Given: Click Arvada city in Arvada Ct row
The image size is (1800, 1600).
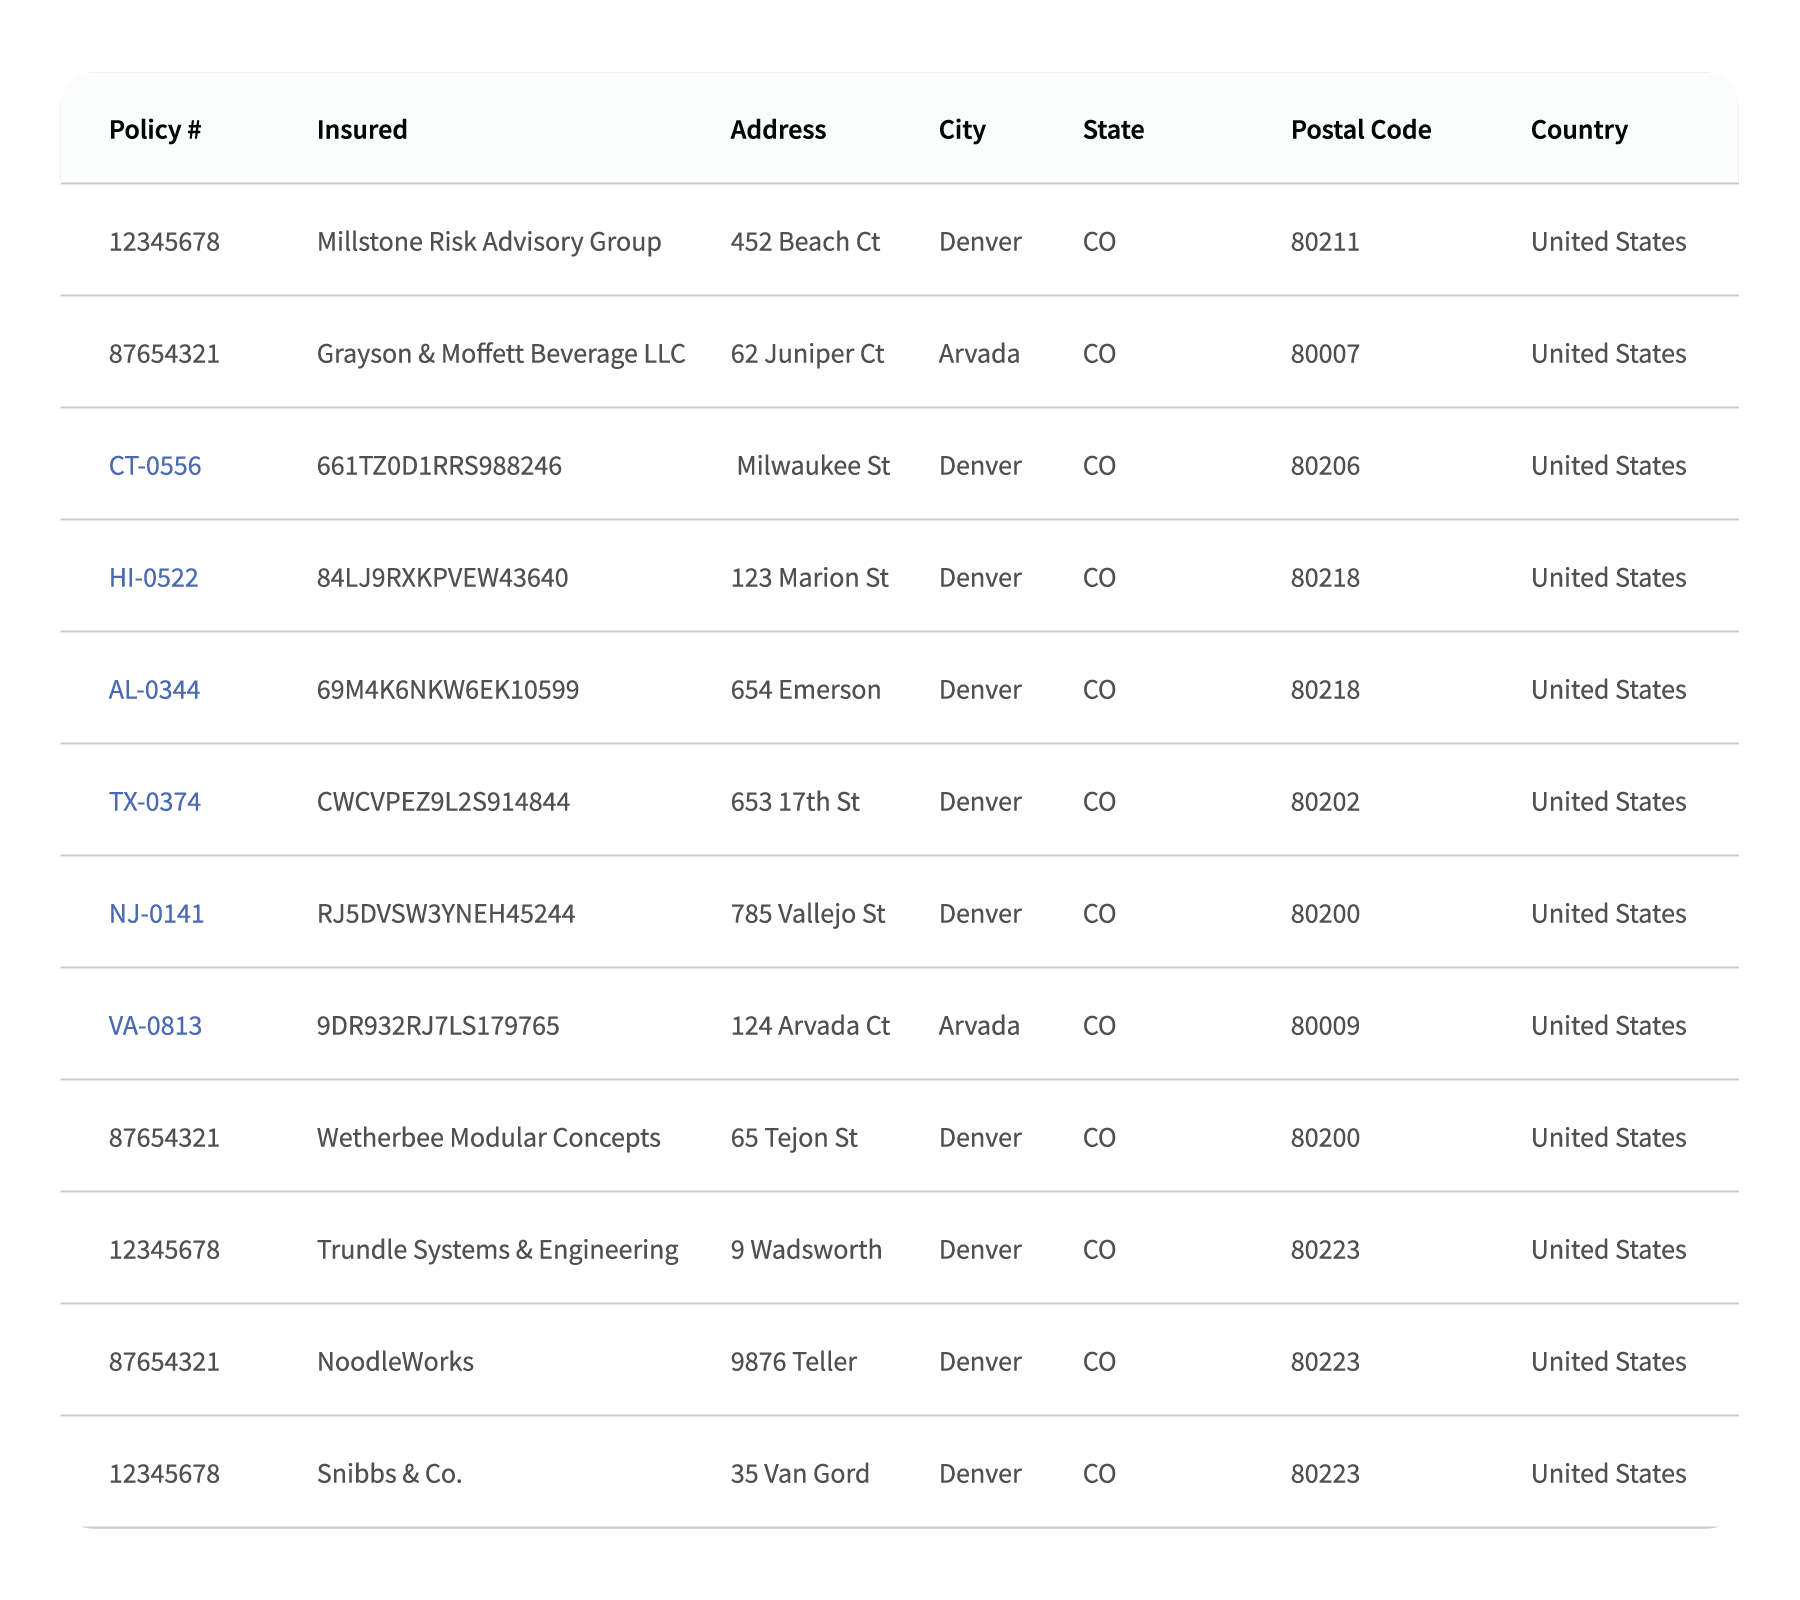Looking at the screenshot, I should click(979, 1025).
